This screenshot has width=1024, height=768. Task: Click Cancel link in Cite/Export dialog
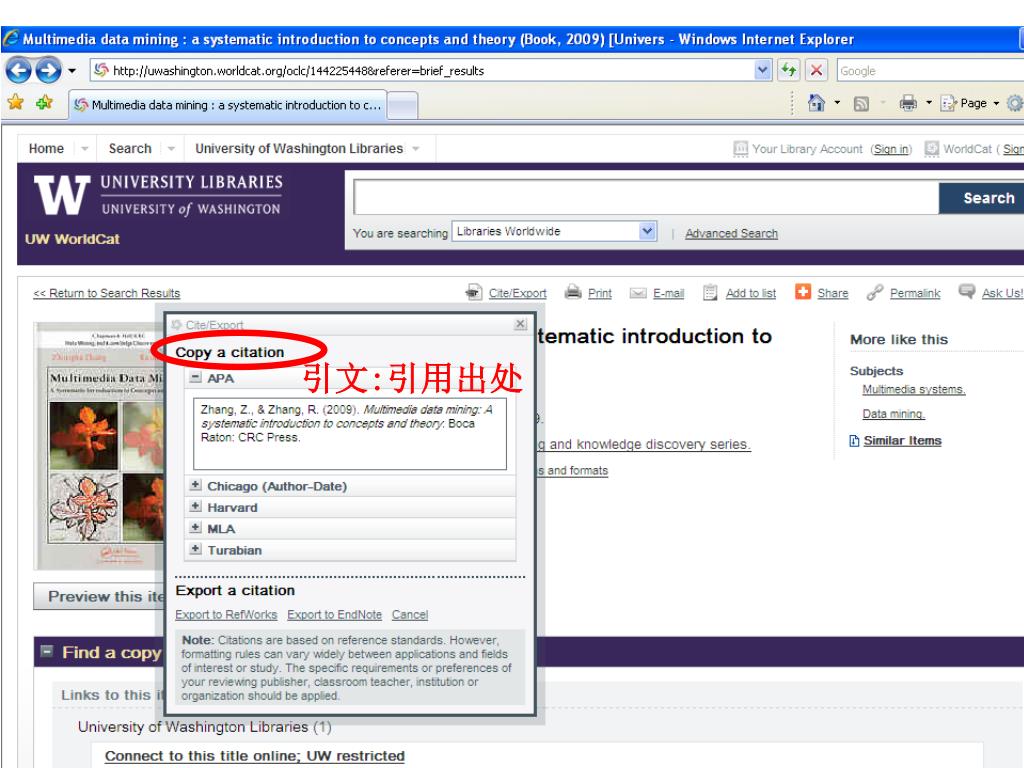point(410,615)
